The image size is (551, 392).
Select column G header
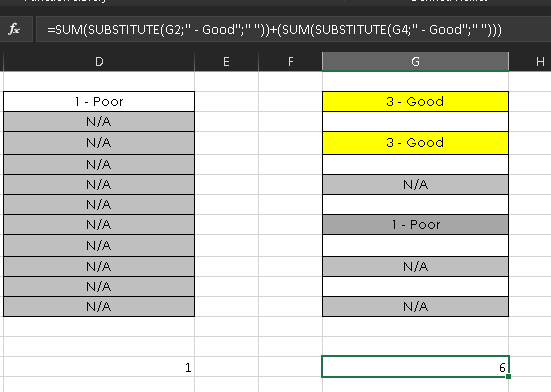415,62
